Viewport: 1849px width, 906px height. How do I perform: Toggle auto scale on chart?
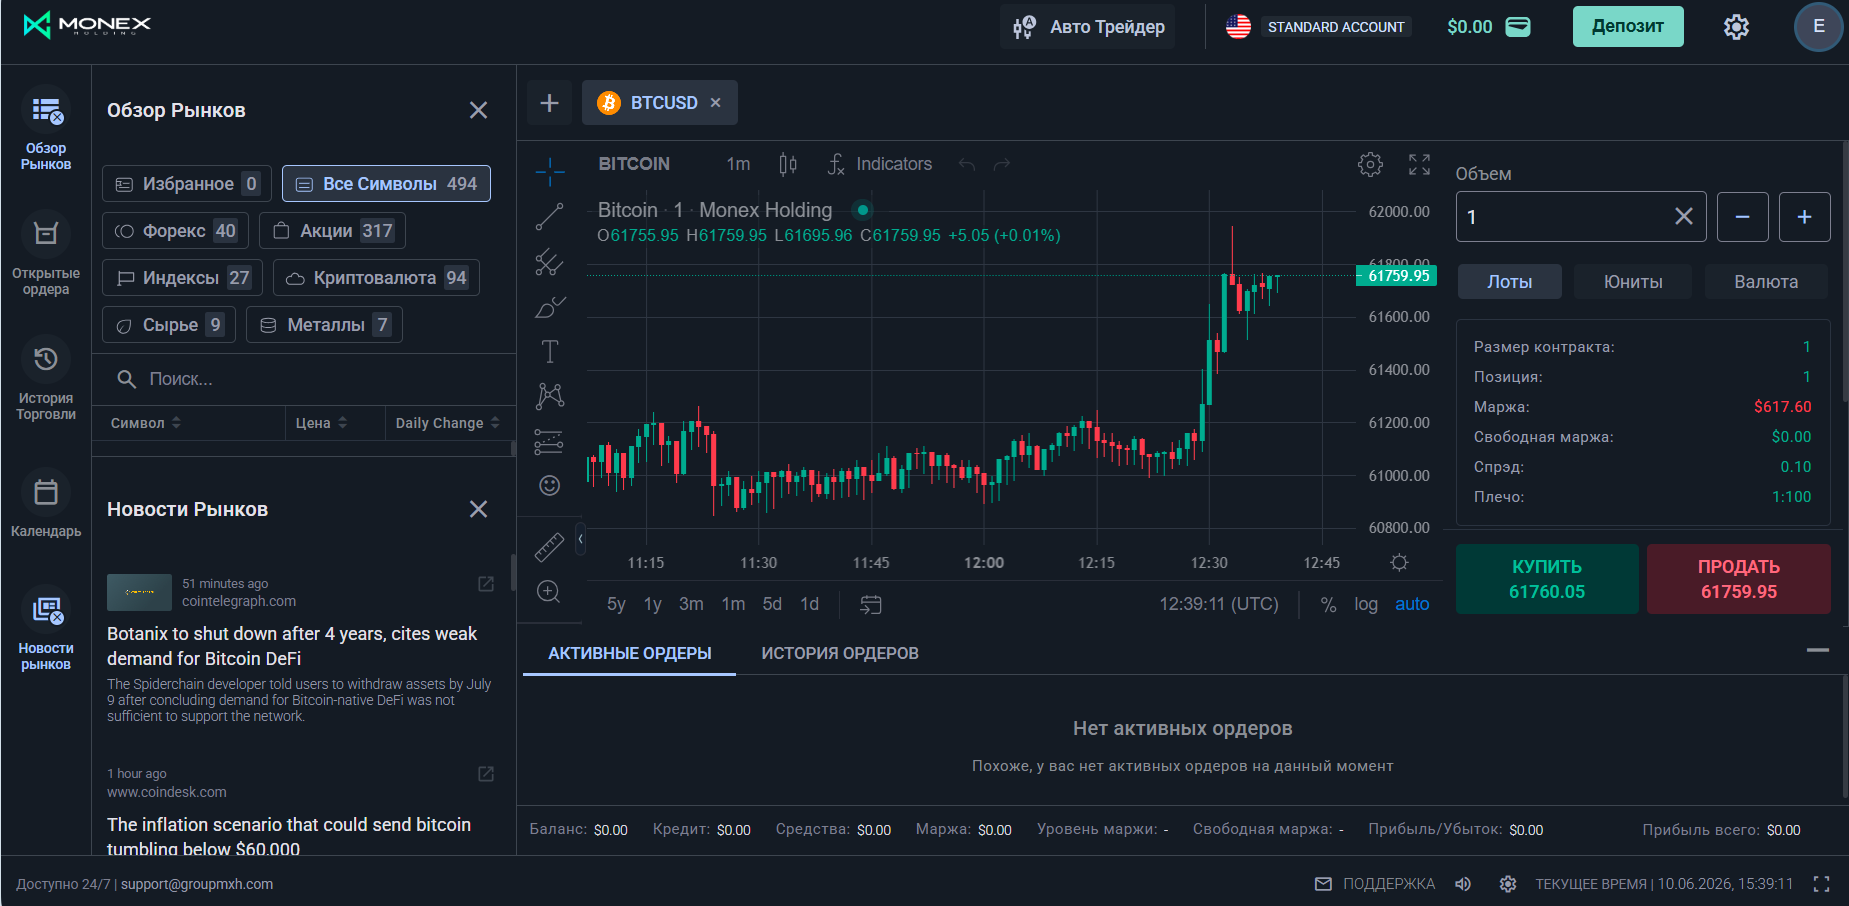[x=1412, y=604]
